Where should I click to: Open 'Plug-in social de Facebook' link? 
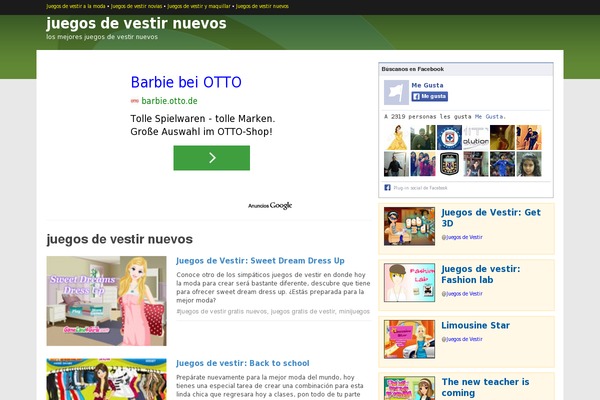click(420, 188)
